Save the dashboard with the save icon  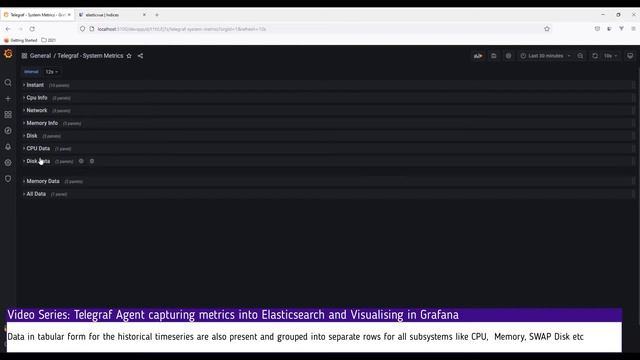pos(493,56)
